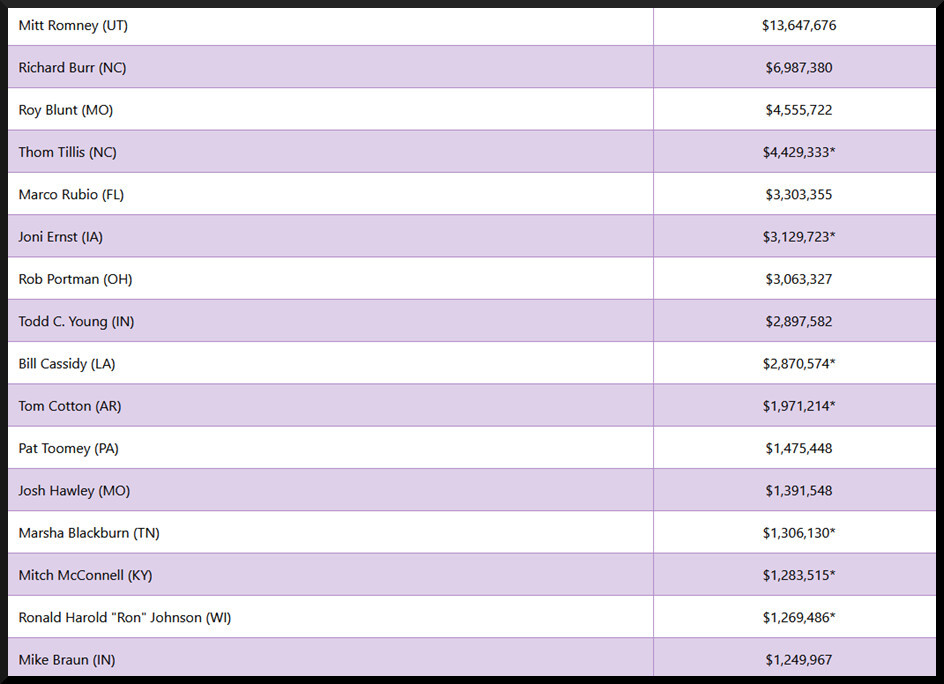Click the Mitt Romney (UT) name cell
The image size is (944, 684).
point(73,26)
